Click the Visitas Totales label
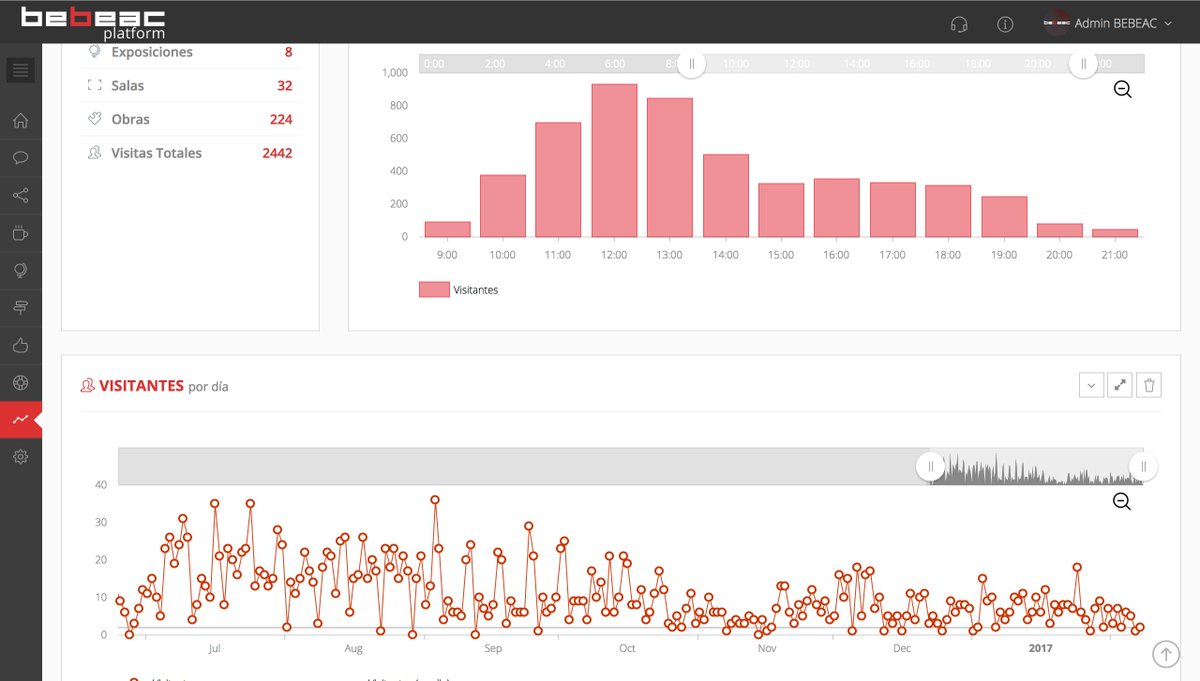 [x=157, y=153]
